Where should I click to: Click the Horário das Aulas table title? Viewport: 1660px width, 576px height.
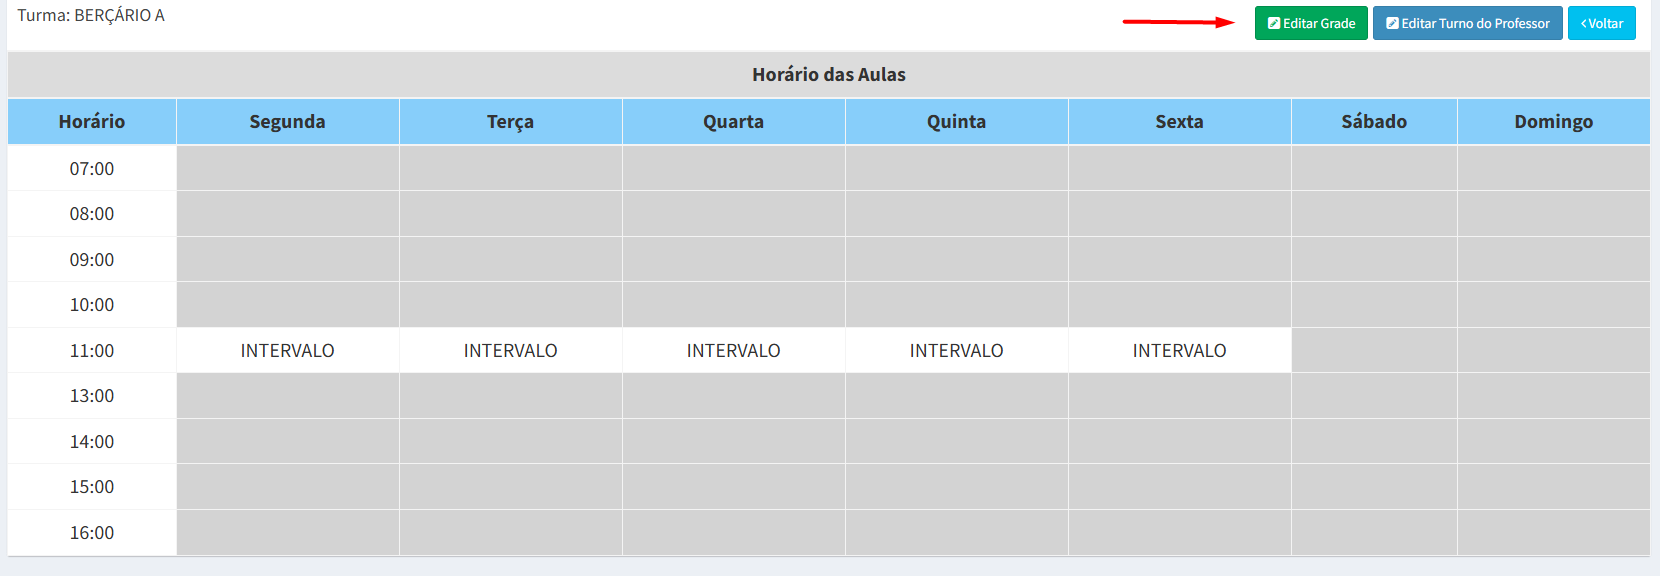[x=829, y=75]
